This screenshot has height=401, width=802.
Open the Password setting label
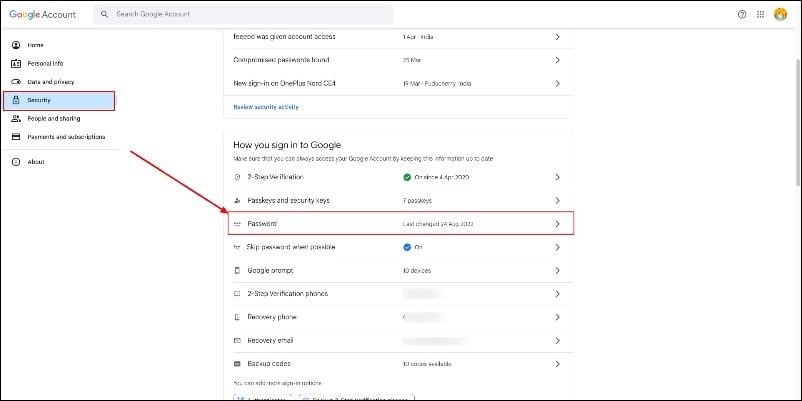tap(262, 224)
